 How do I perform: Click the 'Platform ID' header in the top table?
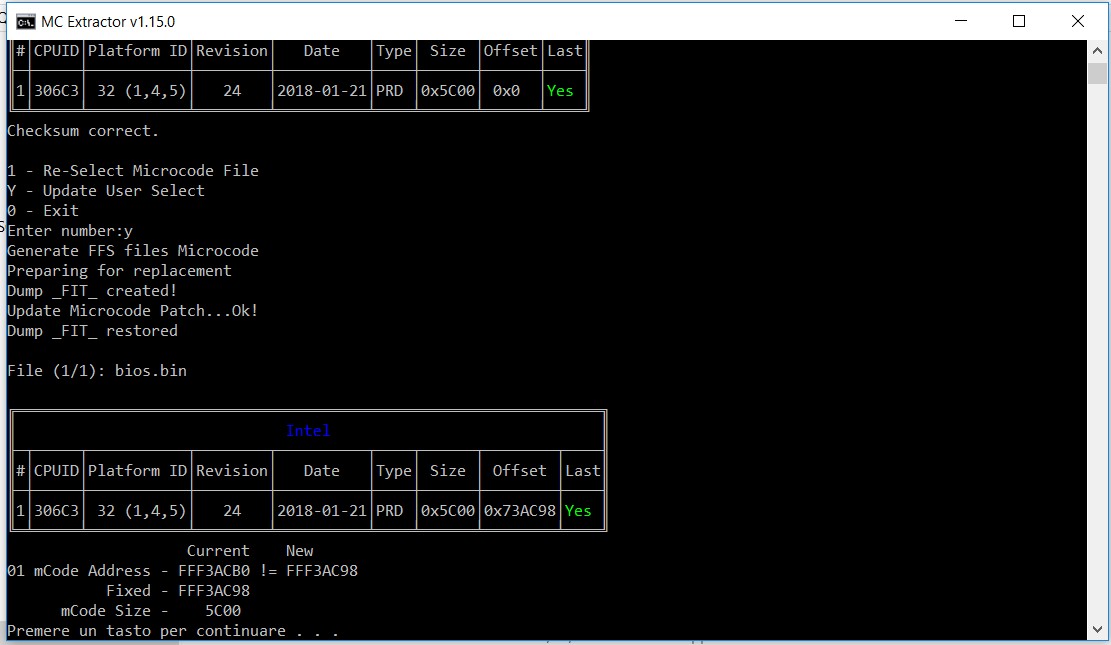pyautogui.click(x=137, y=51)
